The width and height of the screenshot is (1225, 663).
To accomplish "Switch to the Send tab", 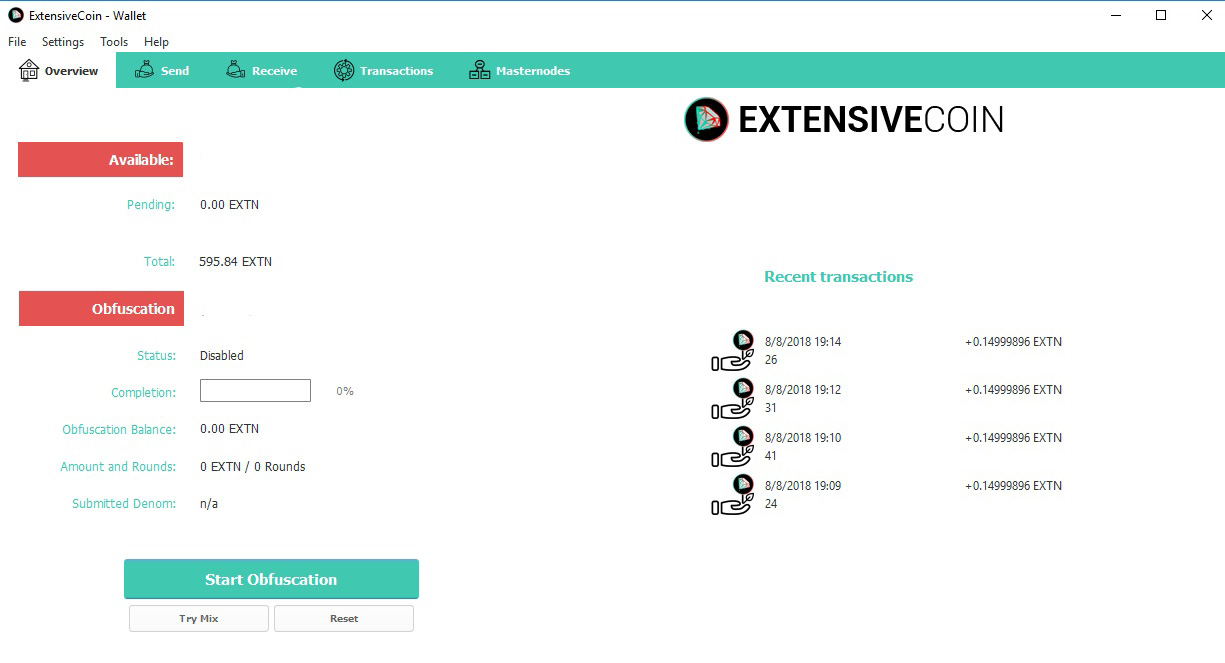I will [161, 70].
